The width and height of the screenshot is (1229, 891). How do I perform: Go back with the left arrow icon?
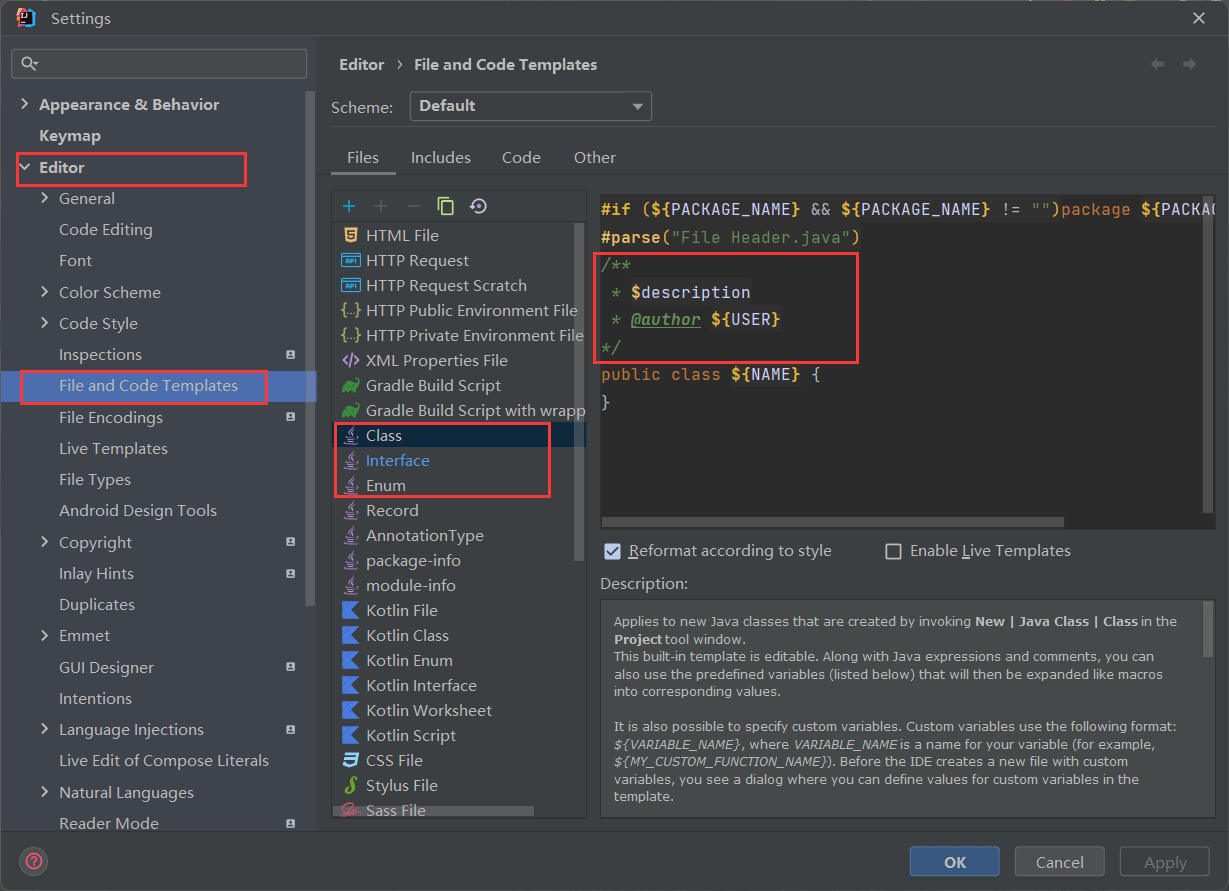[1157, 64]
